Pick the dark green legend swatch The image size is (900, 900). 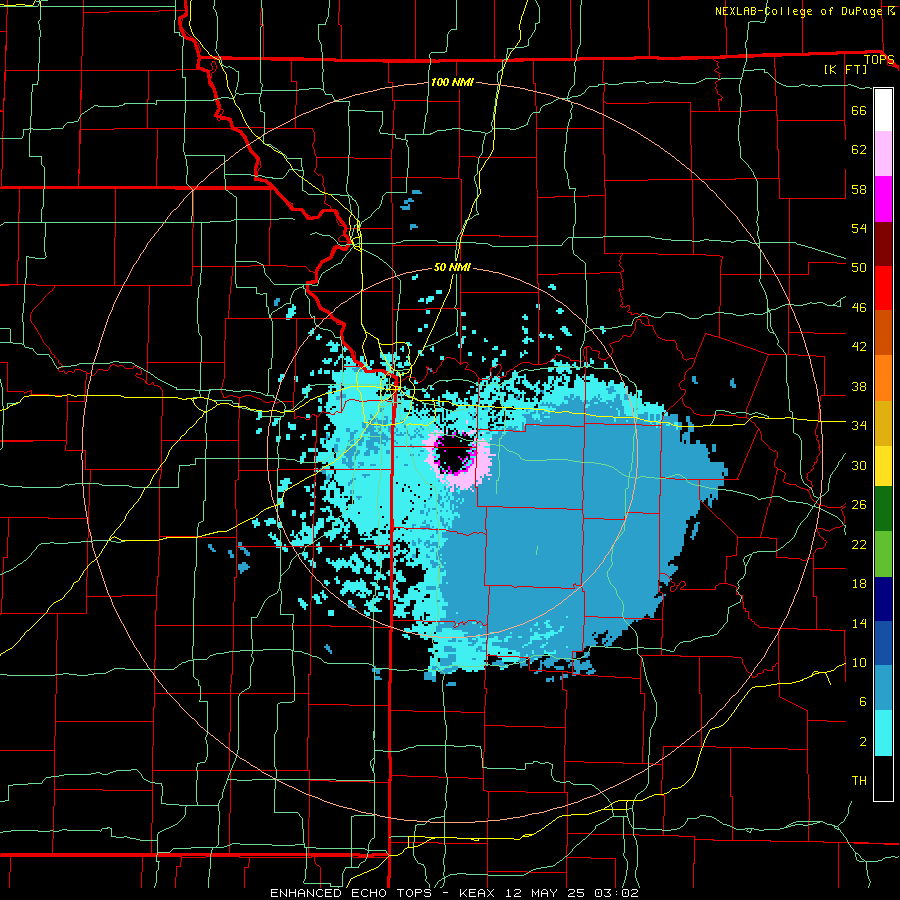883,509
